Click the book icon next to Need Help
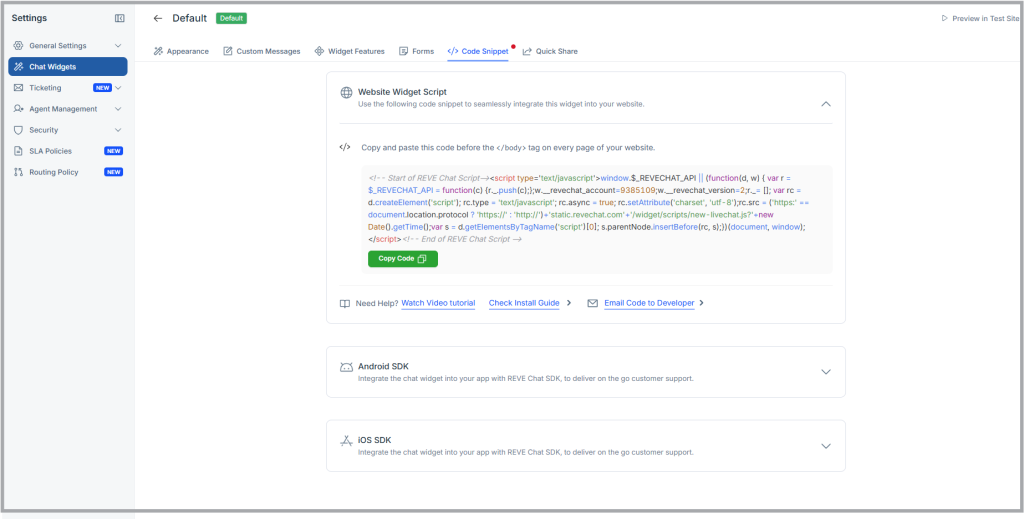 (x=345, y=304)
